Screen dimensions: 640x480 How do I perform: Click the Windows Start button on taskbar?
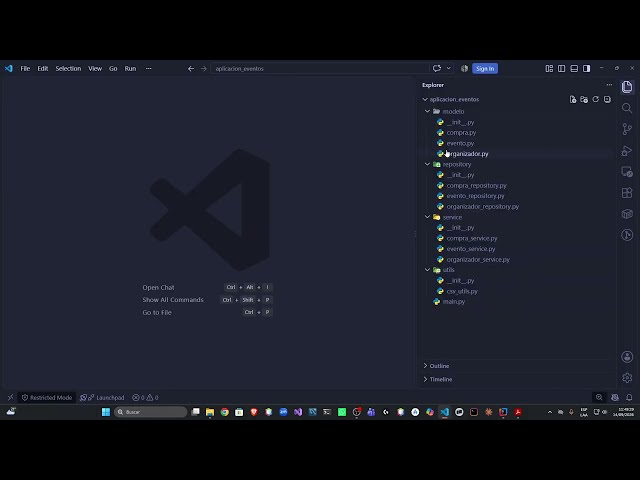coord(106,412)
